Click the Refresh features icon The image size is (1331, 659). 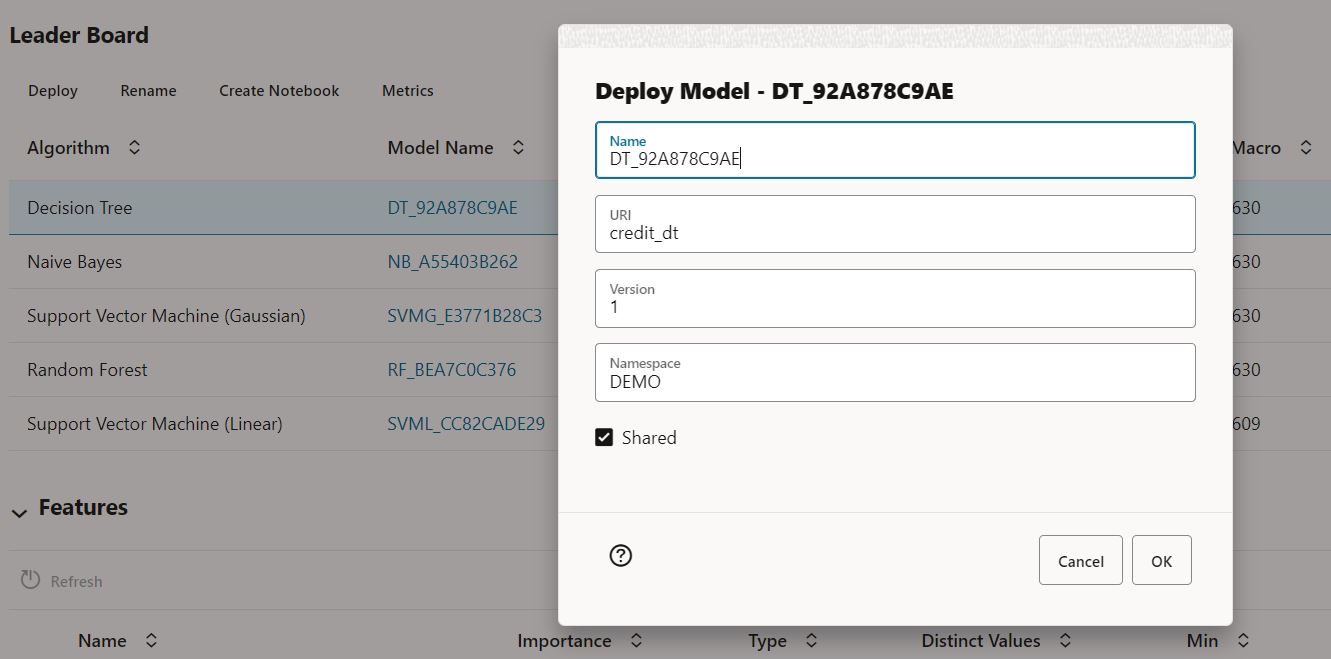tap(31, 581)
